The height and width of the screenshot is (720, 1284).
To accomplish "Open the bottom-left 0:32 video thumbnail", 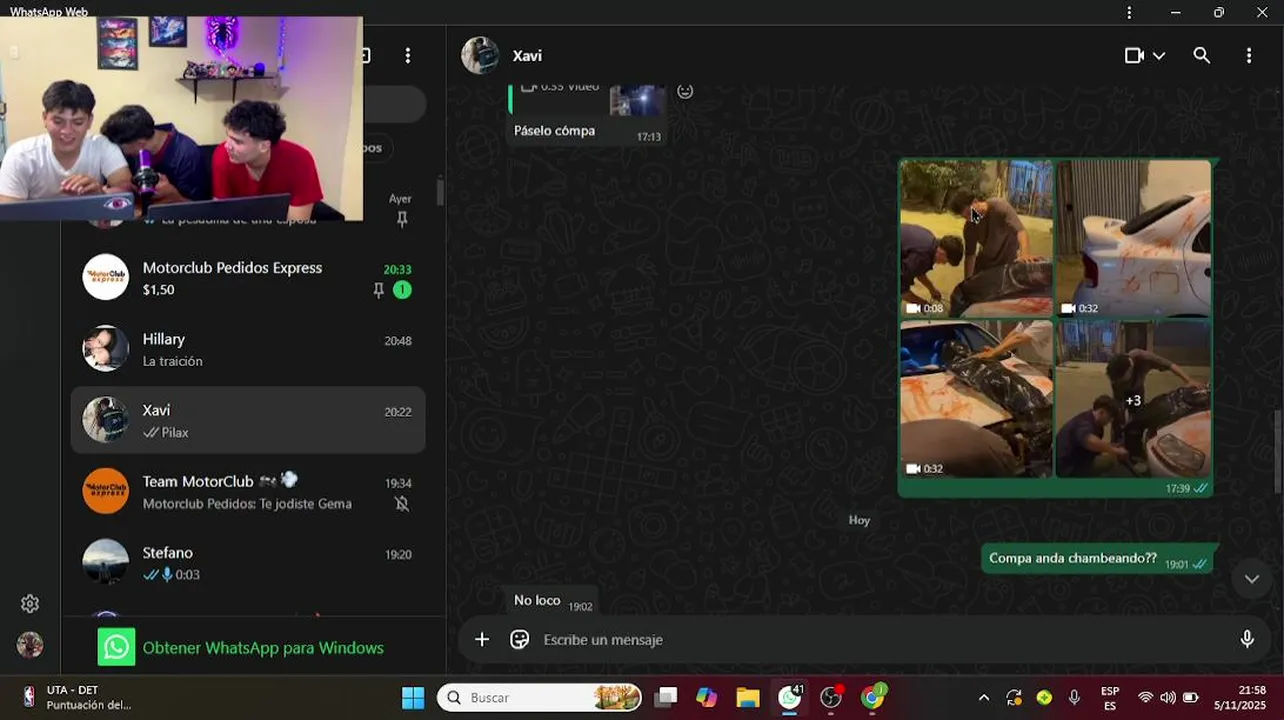I will (x=976, y=399).
